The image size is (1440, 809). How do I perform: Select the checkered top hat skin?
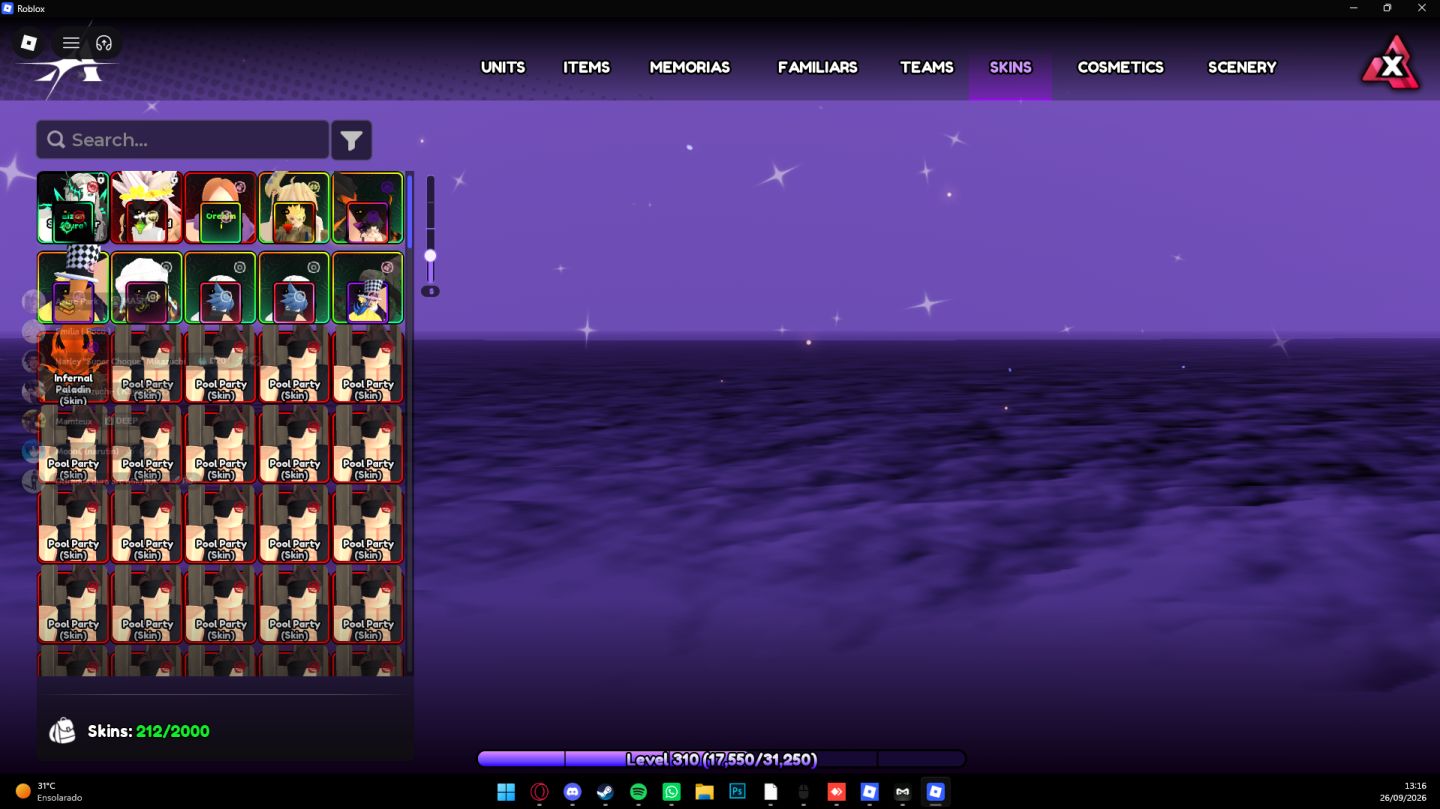point(73,287)
